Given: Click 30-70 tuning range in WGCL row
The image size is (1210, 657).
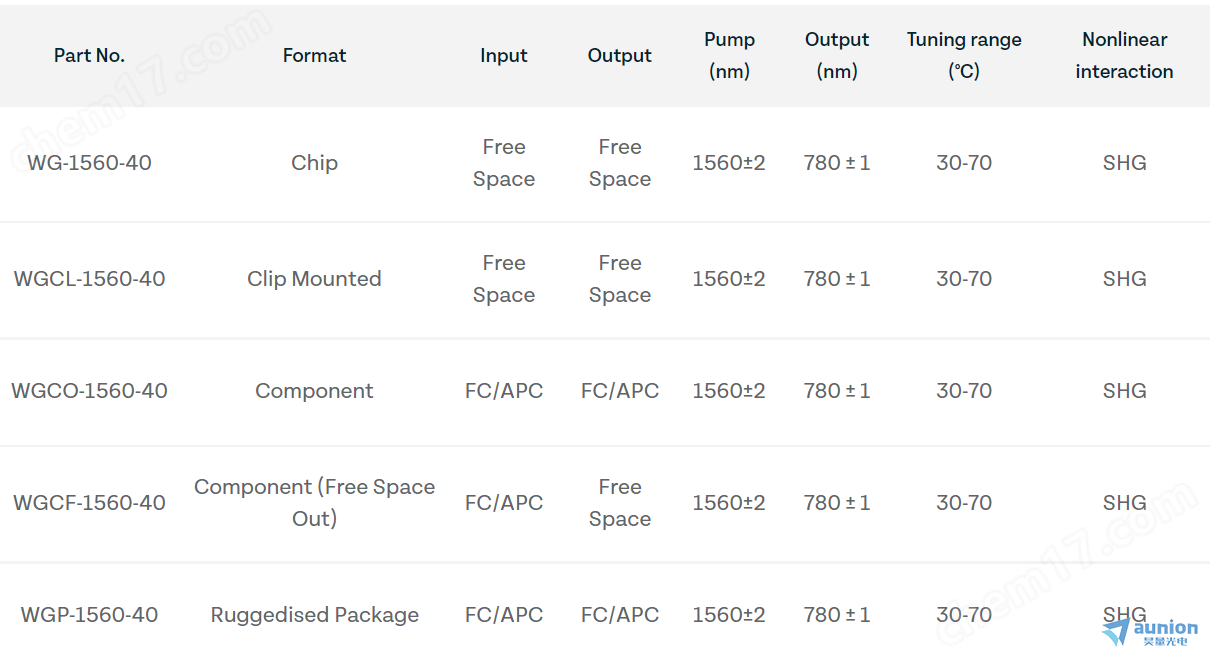Looking at the screenshot, I should pos(964,279).
